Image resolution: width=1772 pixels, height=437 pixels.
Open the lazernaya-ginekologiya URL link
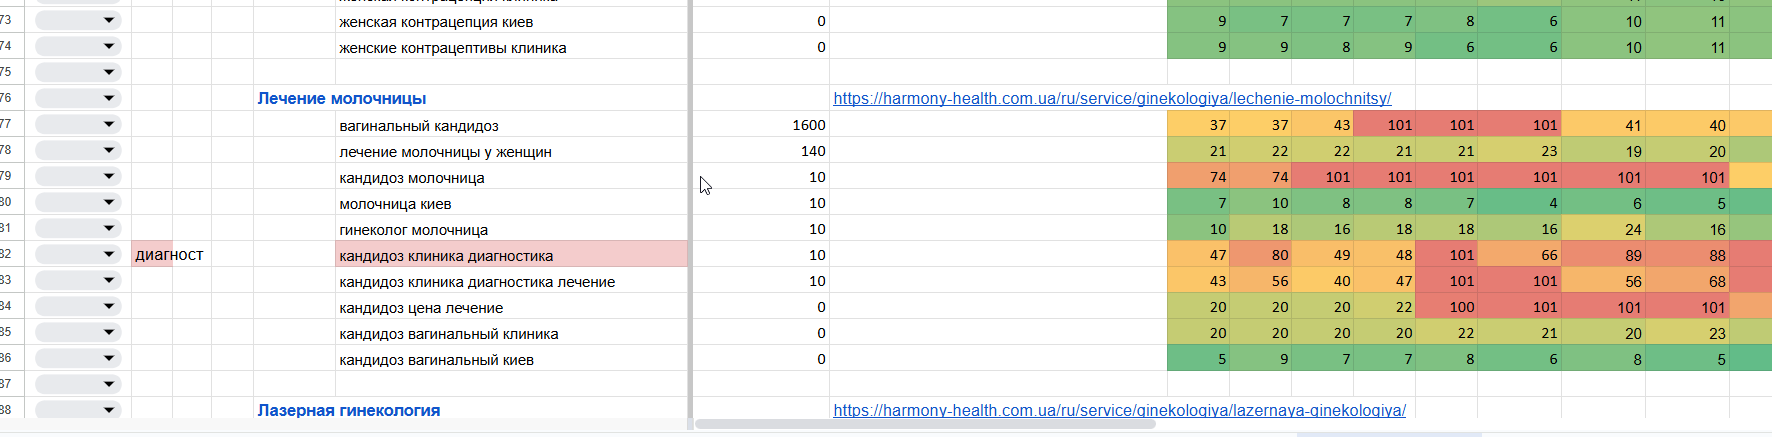pyautogui.click(x=1119, y=410)
